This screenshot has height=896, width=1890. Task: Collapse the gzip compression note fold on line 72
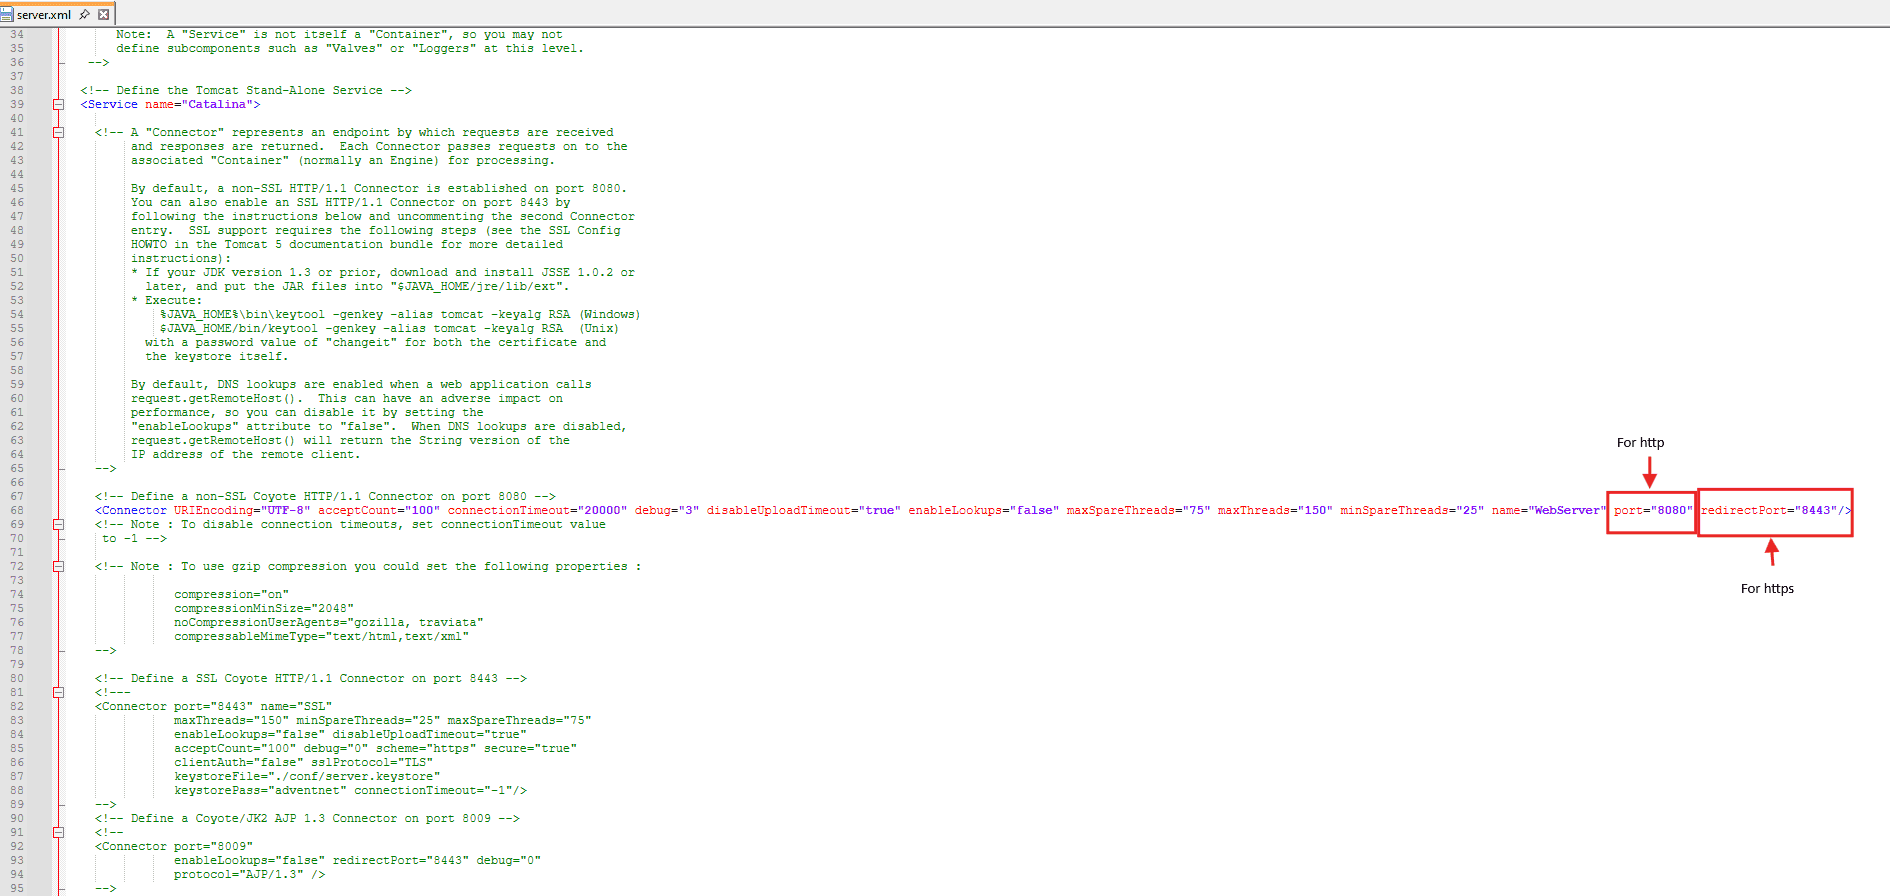pos(58,566)
